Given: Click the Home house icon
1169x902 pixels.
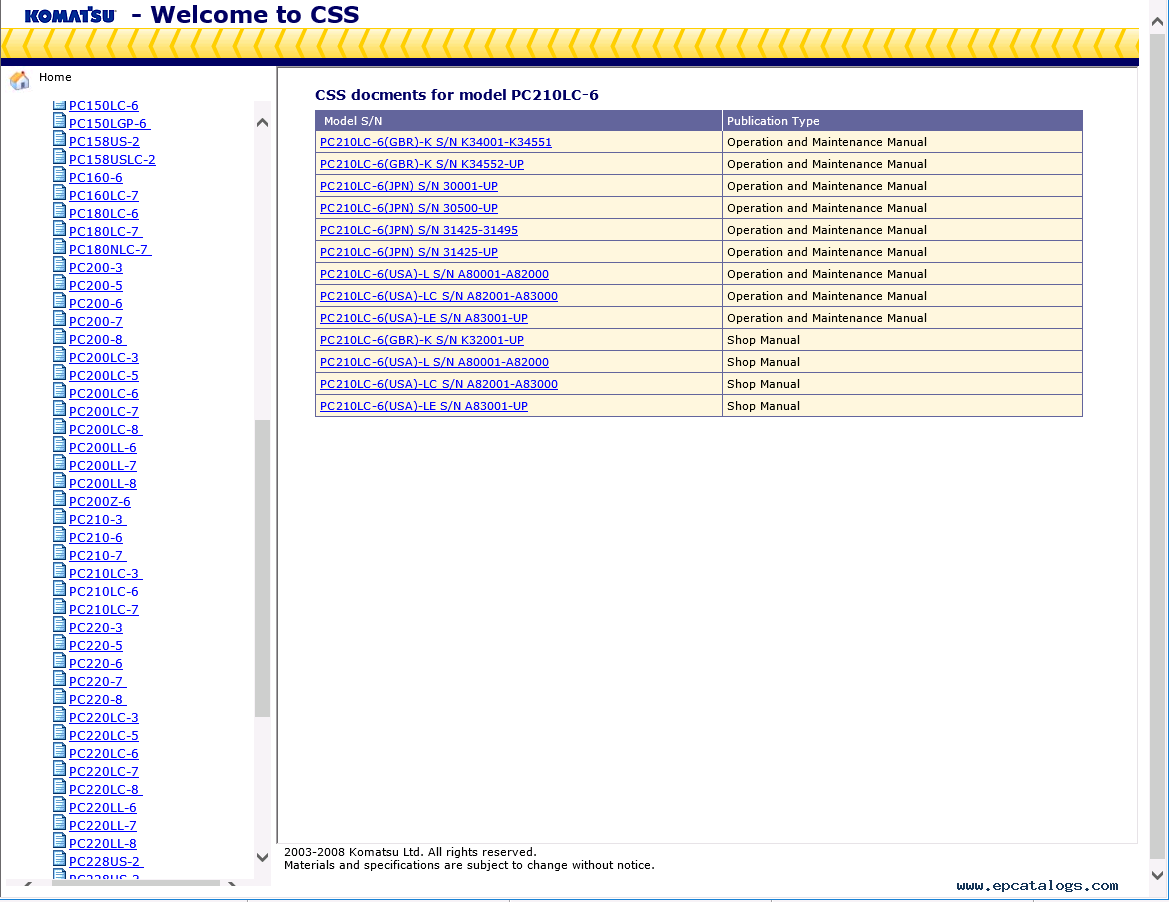Looking at the screenshot, I should pos(19,79).
